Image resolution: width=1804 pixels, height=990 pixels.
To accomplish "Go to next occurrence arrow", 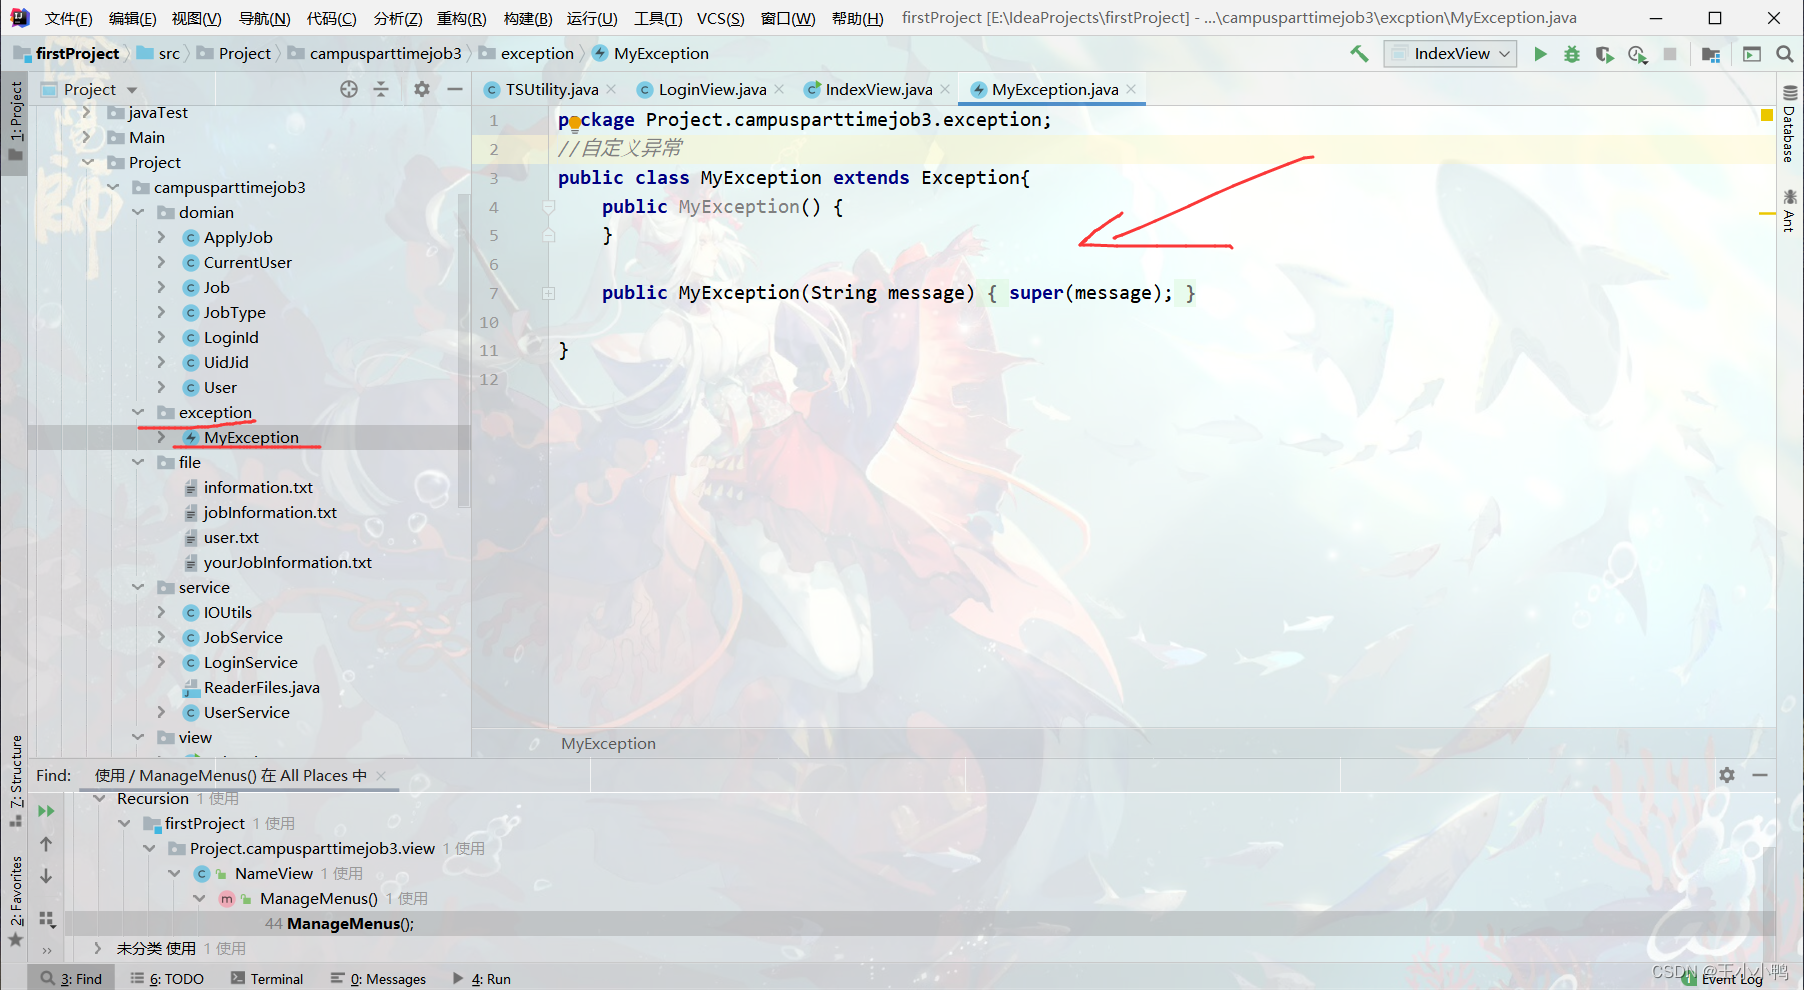I will point(46,876).
